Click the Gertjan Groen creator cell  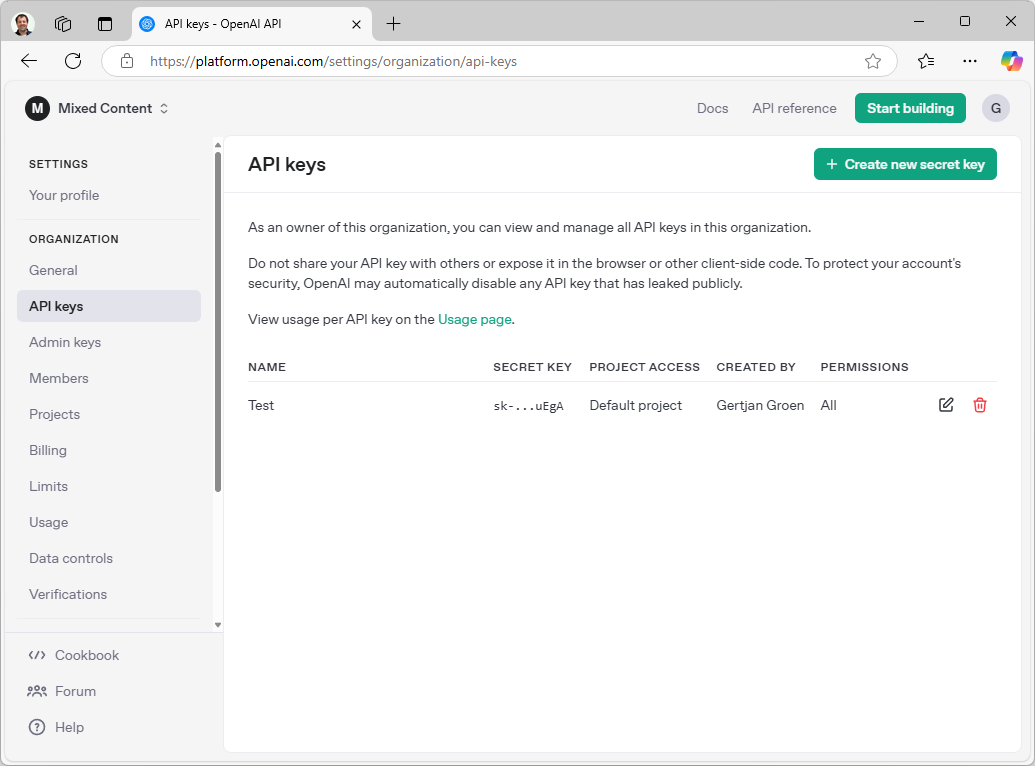pyautogui.click(x=760, y=405)
